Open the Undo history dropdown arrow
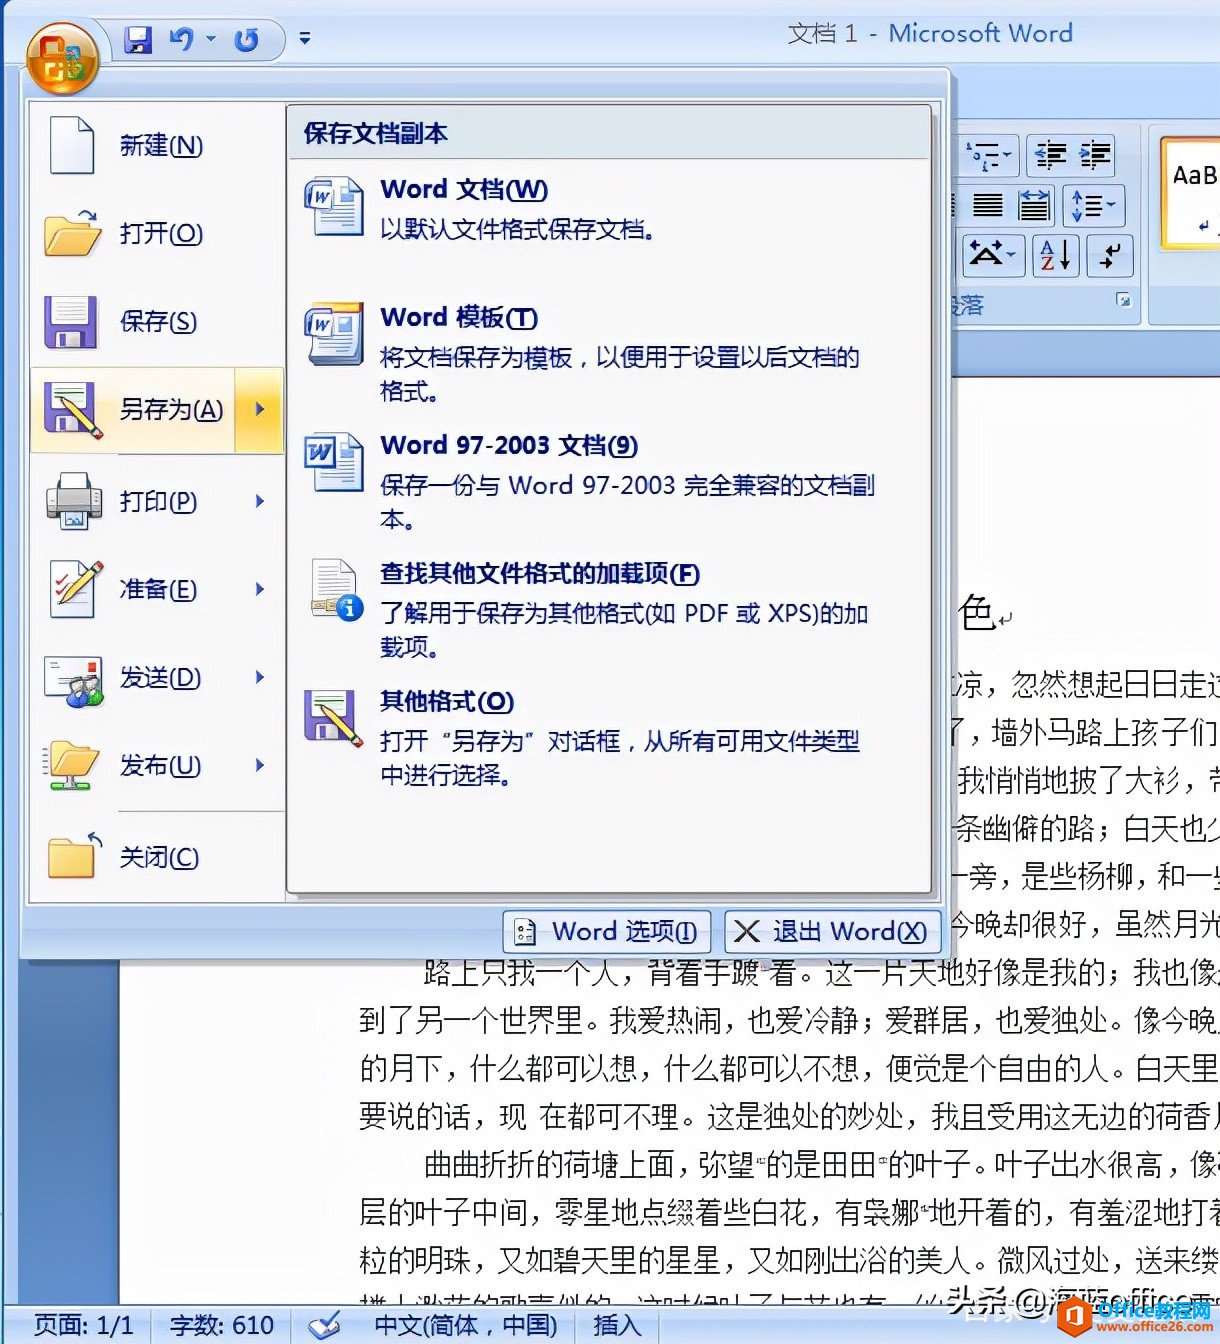Image resolution: width=1220 pixels, height=1344 pixels. [211, 40]
